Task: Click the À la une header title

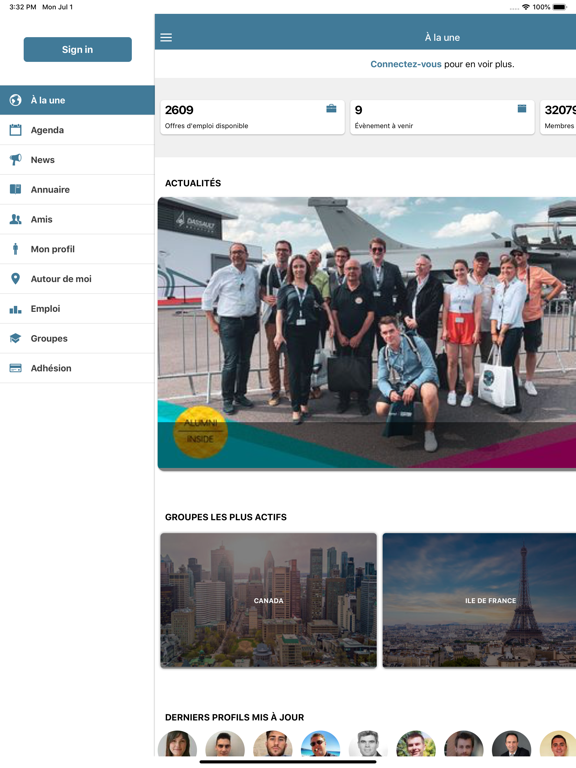Action: coord(442,37)
